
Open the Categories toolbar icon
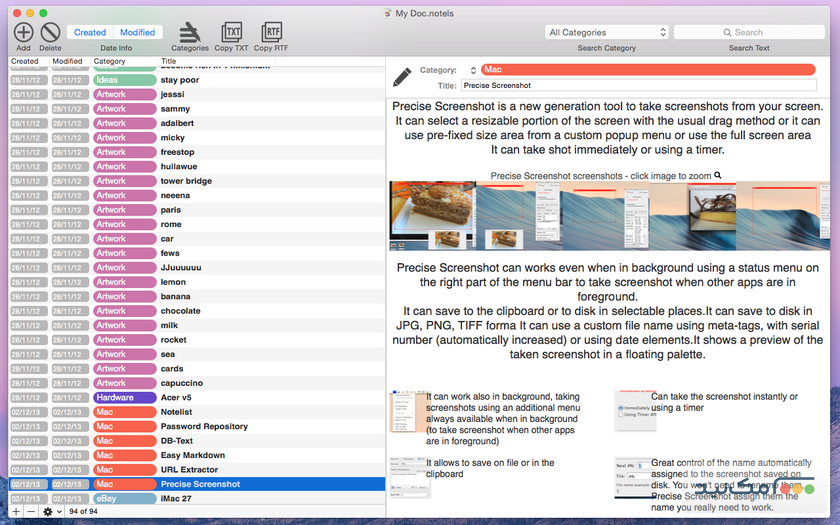[x=190, y=32]
